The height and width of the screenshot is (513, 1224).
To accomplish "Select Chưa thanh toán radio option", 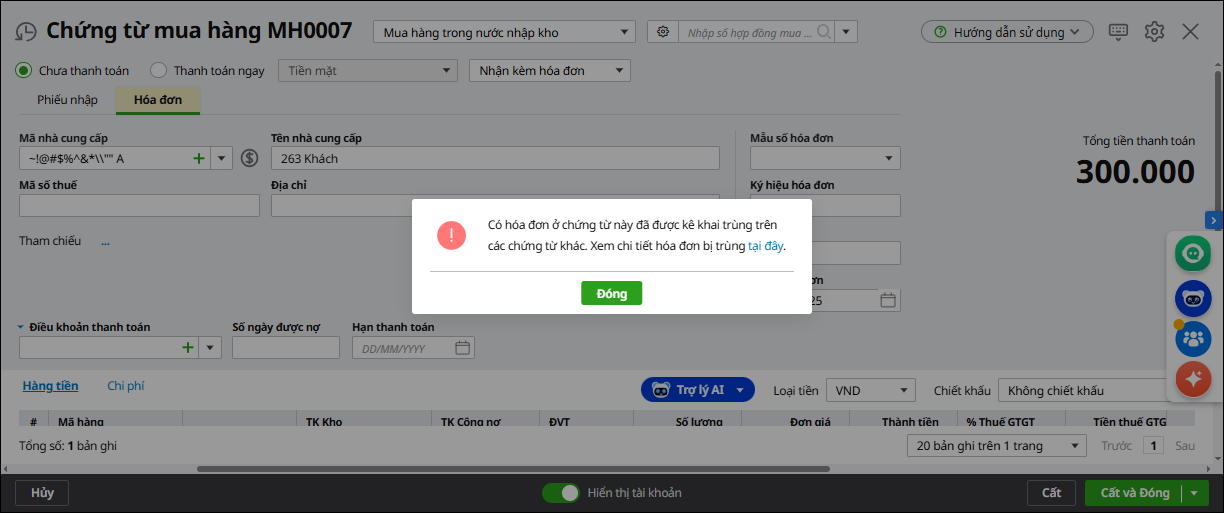I will [23, 70].
